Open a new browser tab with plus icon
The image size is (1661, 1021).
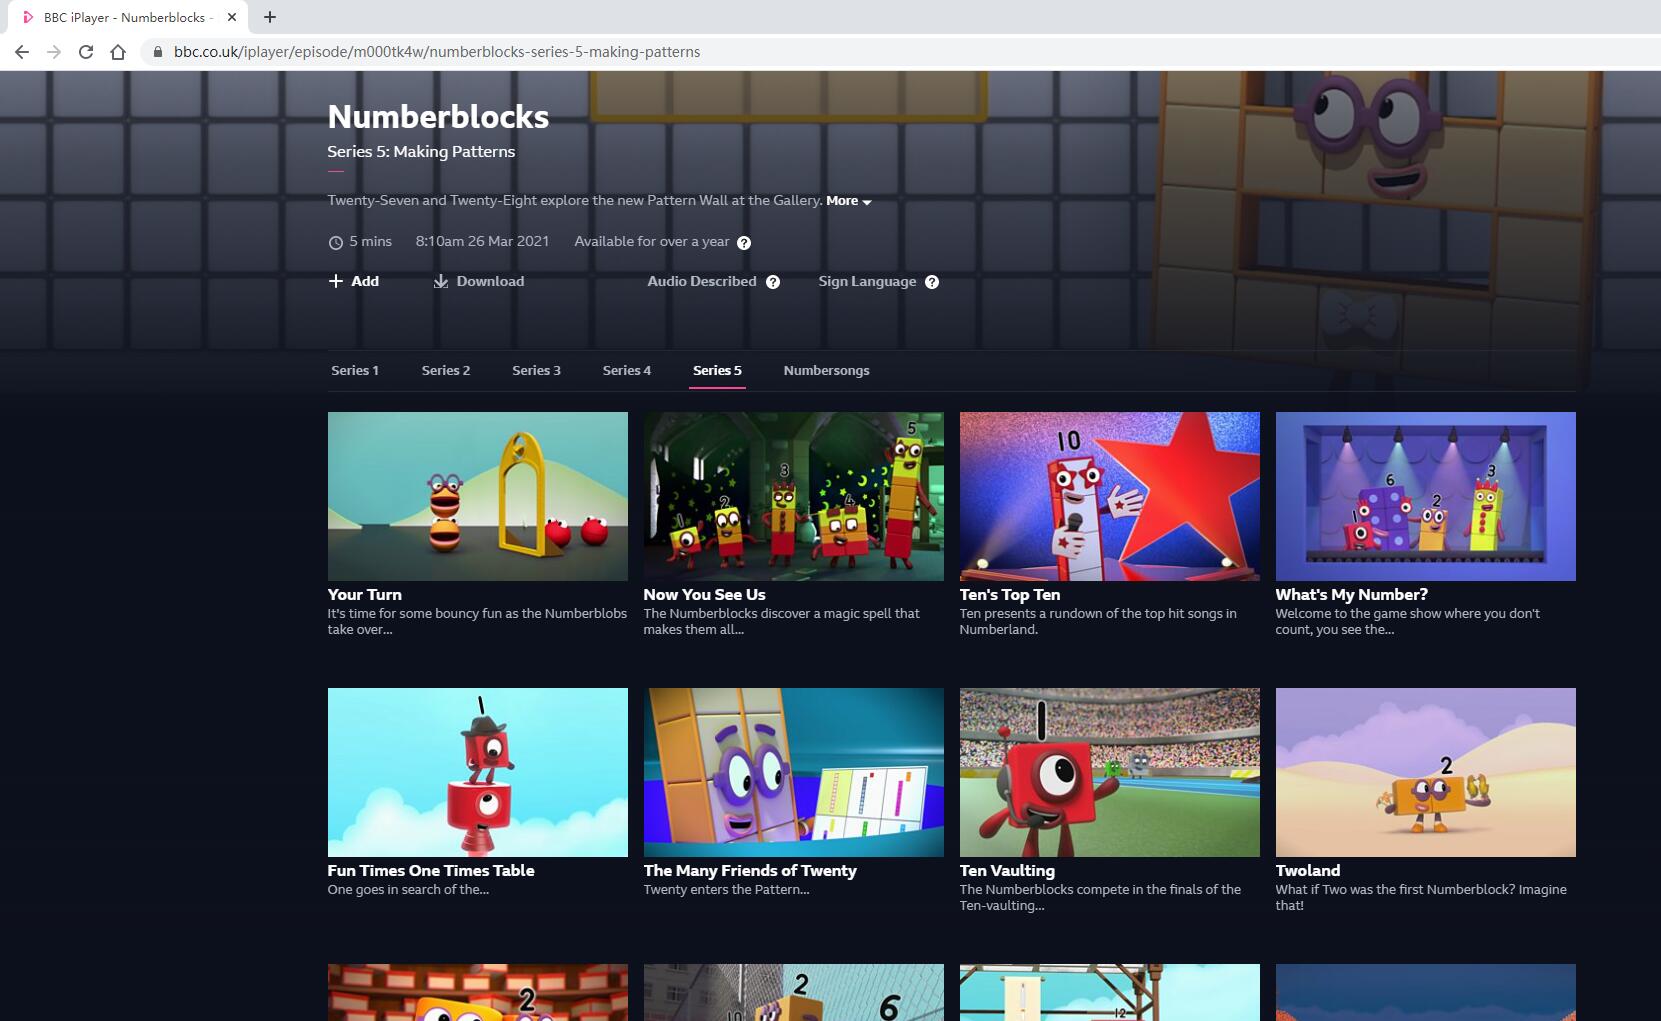(270, 17)
